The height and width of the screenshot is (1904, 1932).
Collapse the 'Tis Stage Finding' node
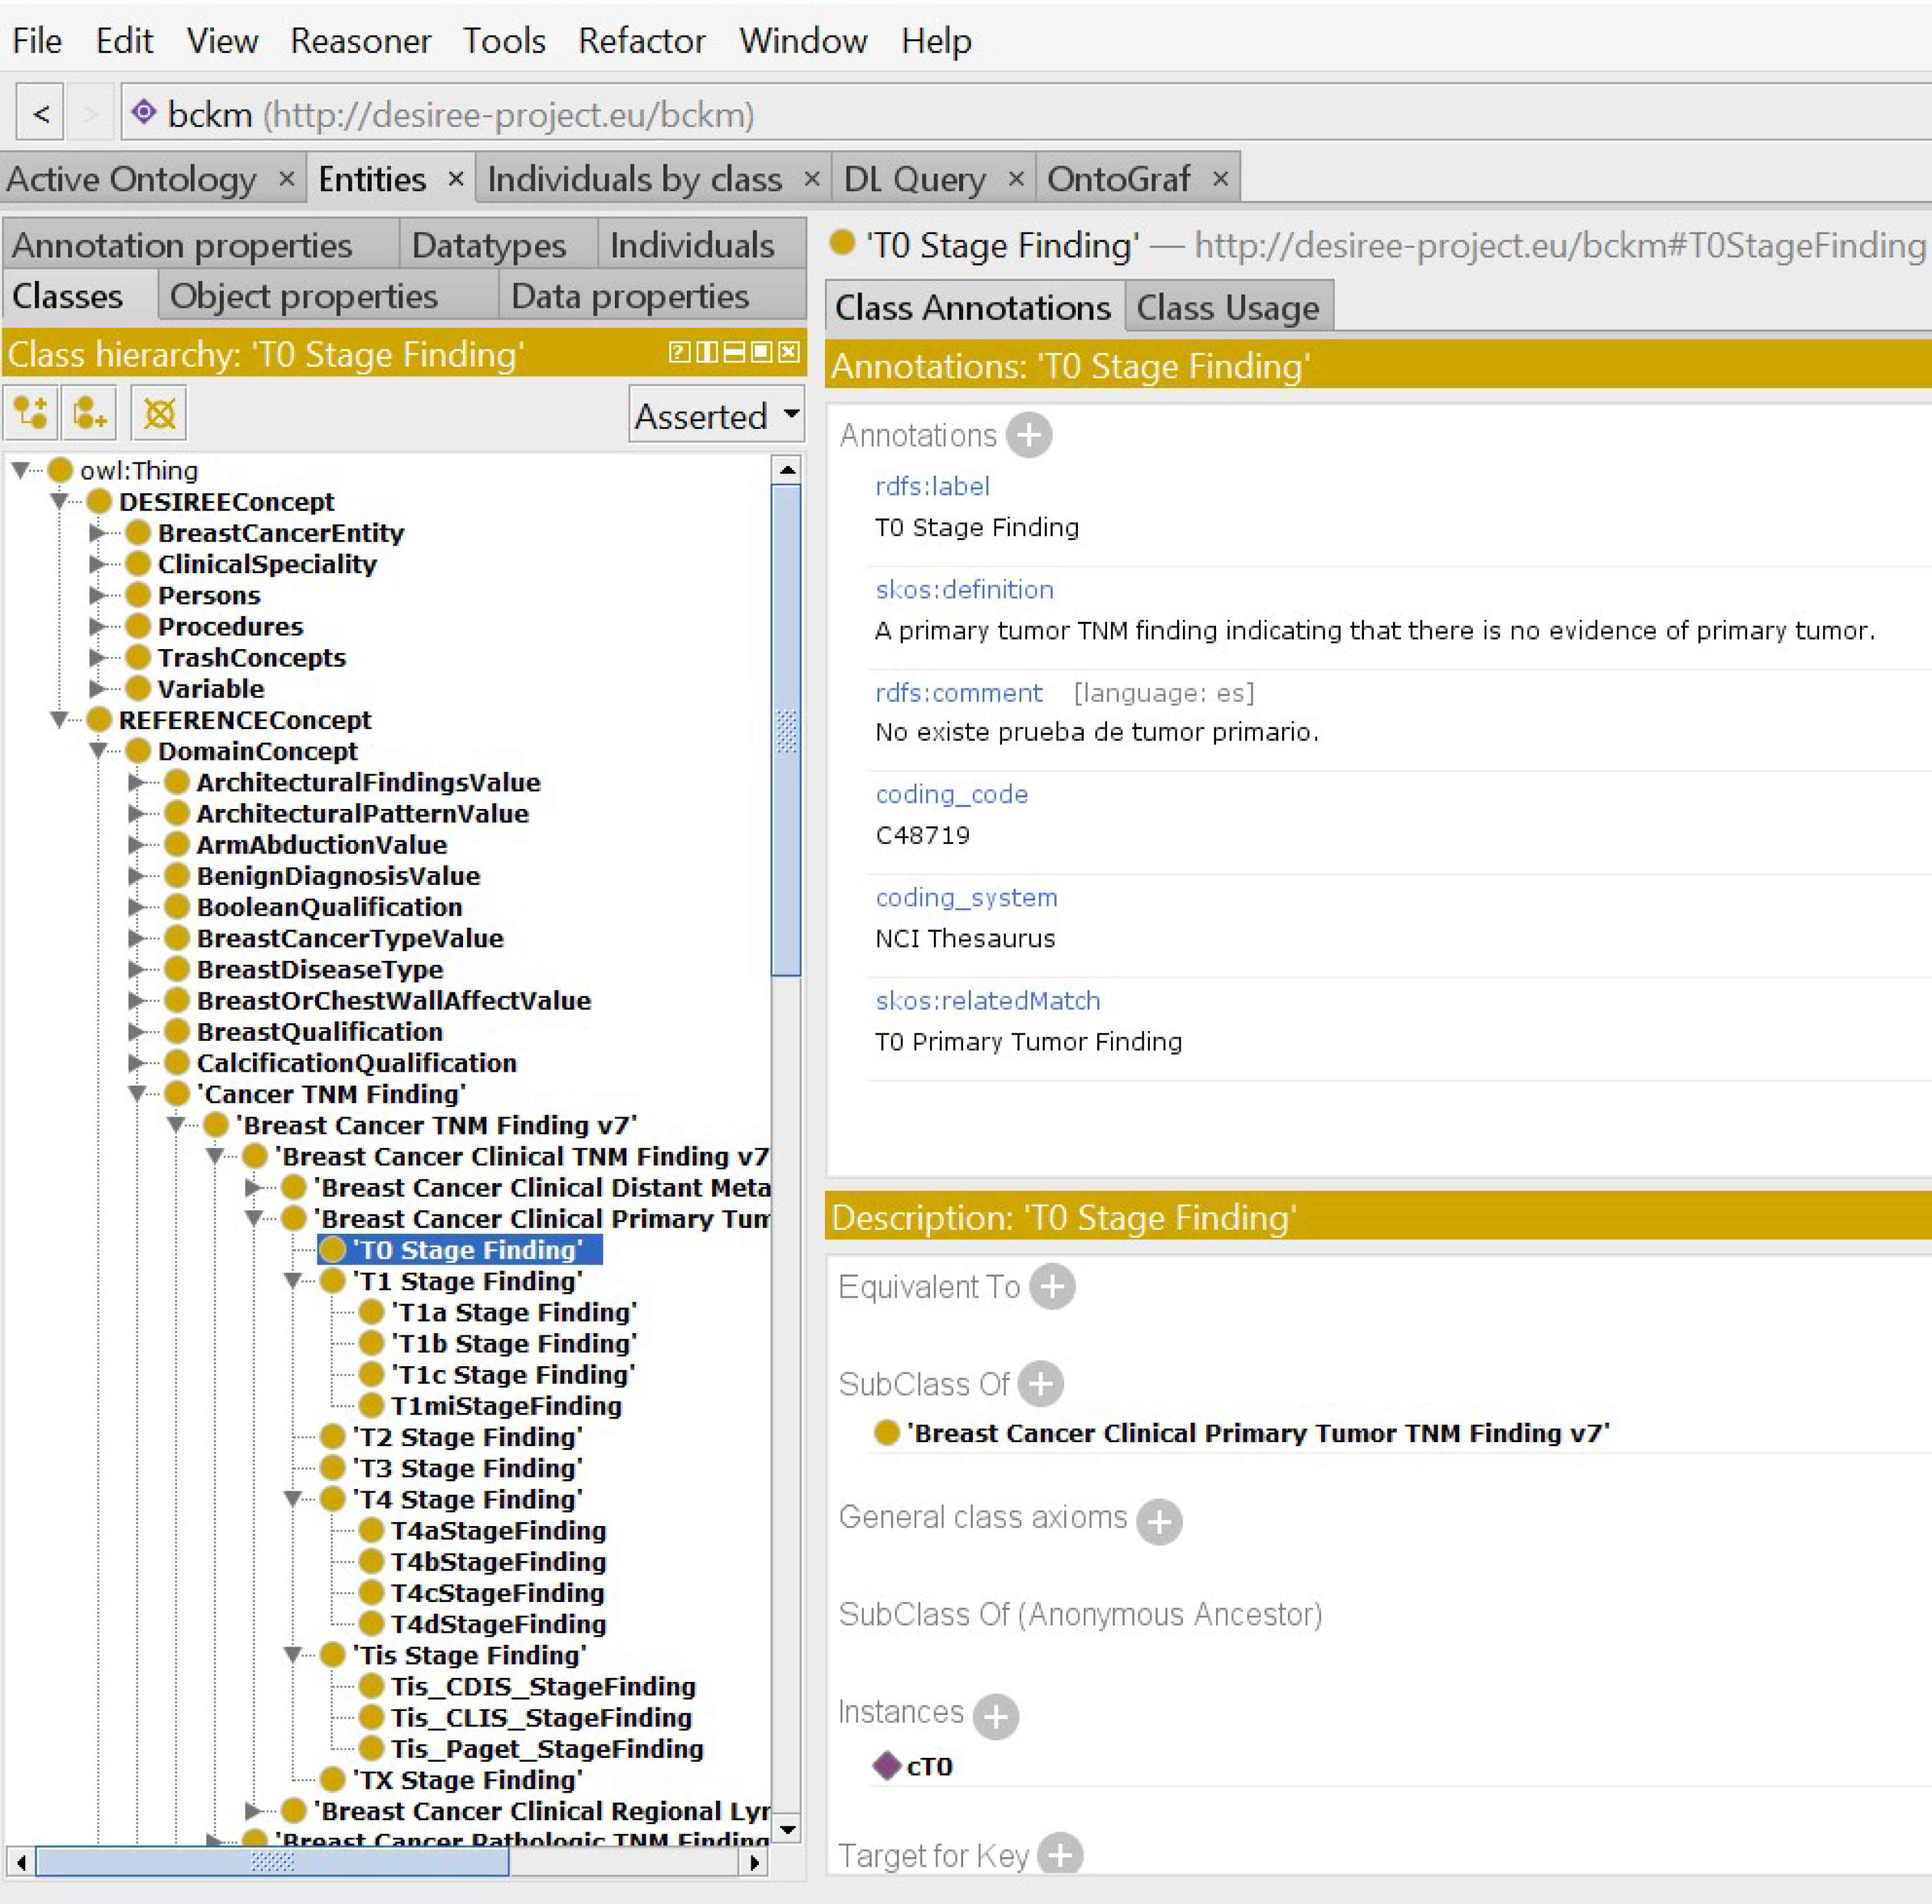coord(293,1654)
